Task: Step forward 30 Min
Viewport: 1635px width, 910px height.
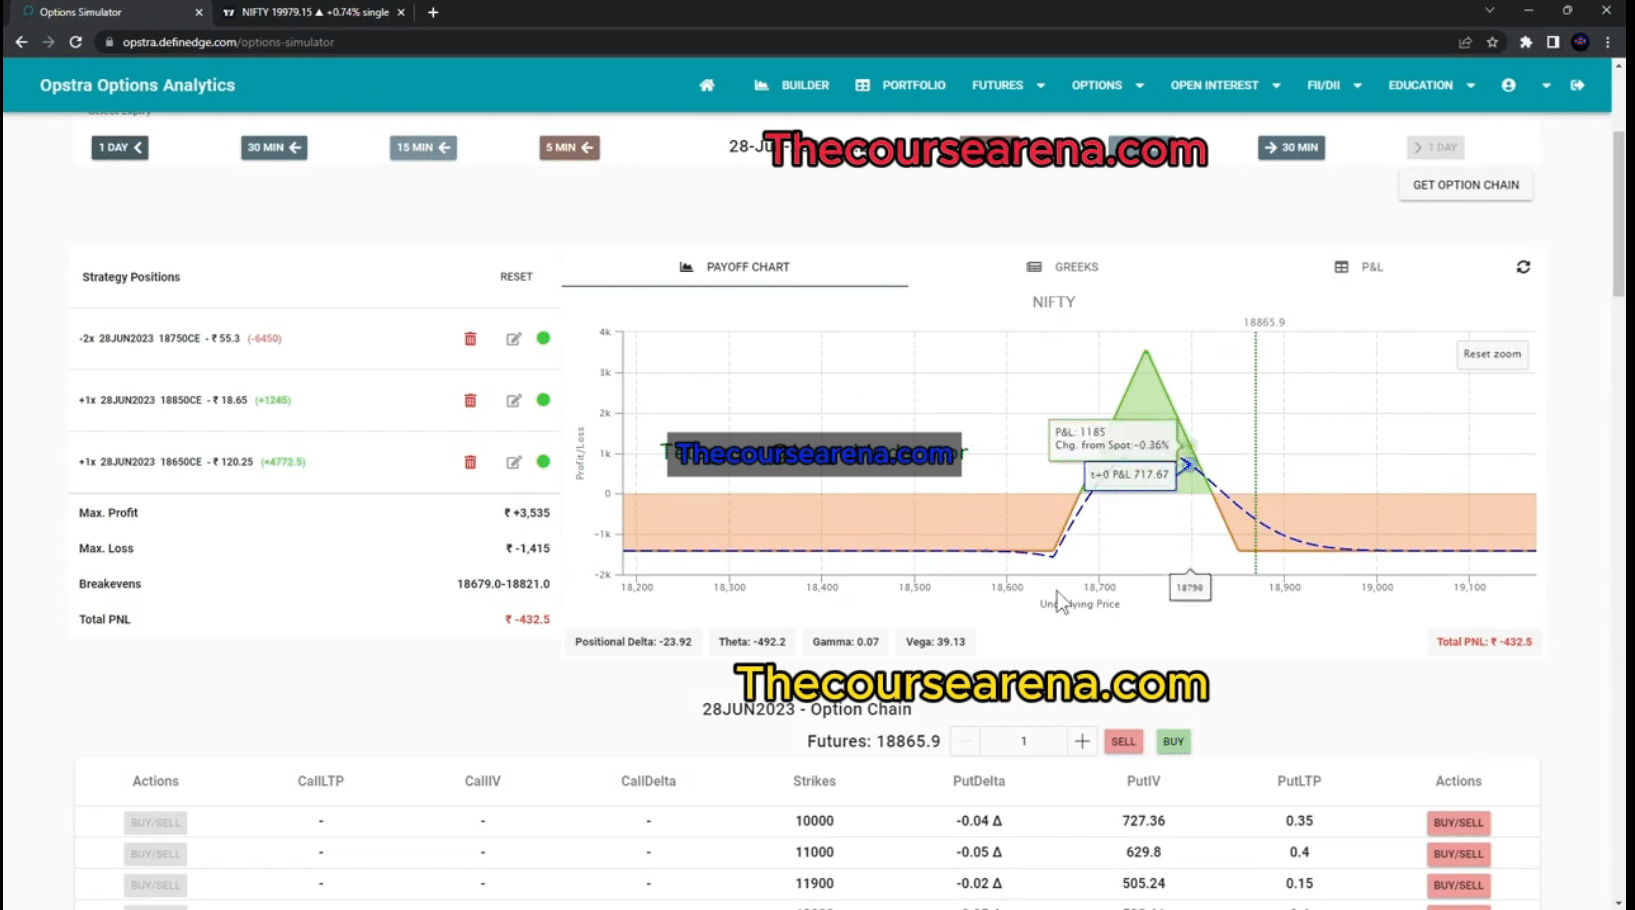Action: [1291, 147]
